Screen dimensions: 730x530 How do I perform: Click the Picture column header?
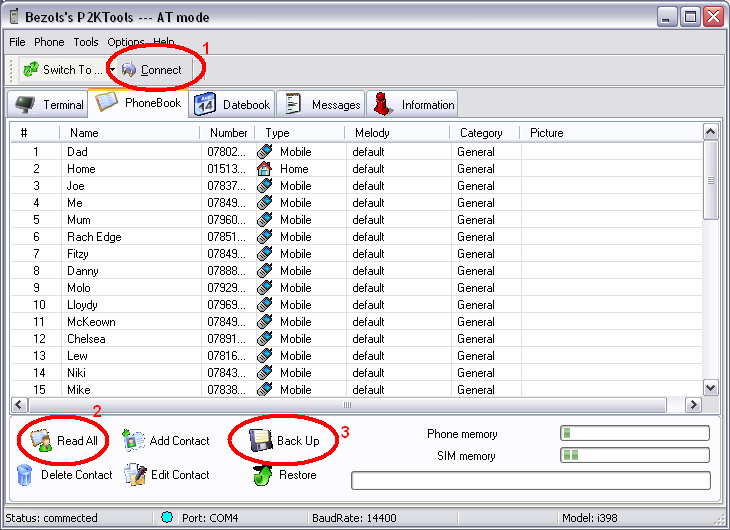pos(611,133)
